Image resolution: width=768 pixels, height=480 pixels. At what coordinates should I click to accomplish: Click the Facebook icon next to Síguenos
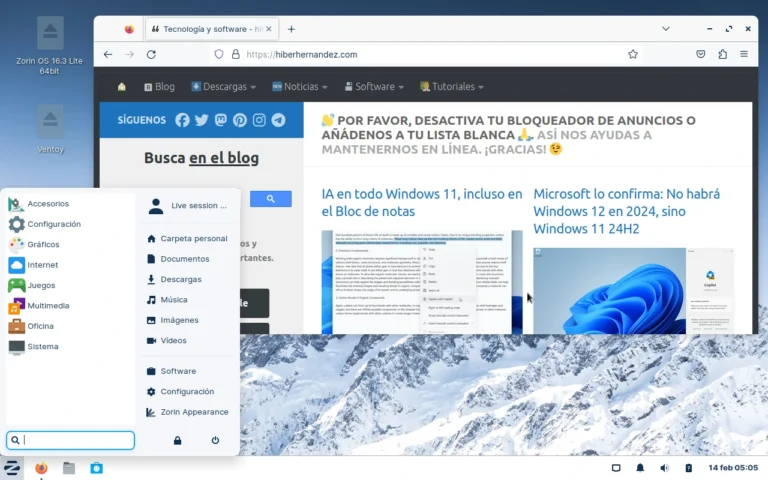tap(182, 120)
